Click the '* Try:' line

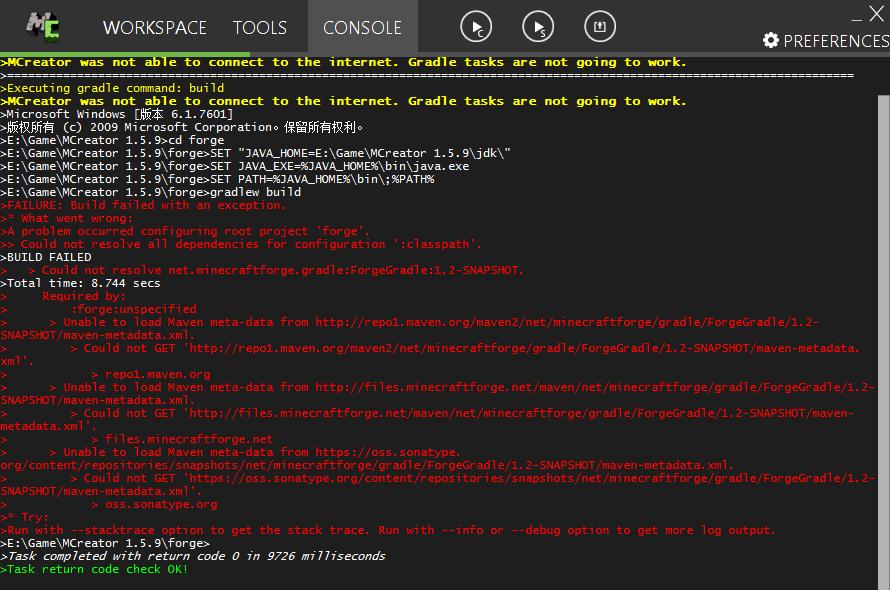pos(25,517)
